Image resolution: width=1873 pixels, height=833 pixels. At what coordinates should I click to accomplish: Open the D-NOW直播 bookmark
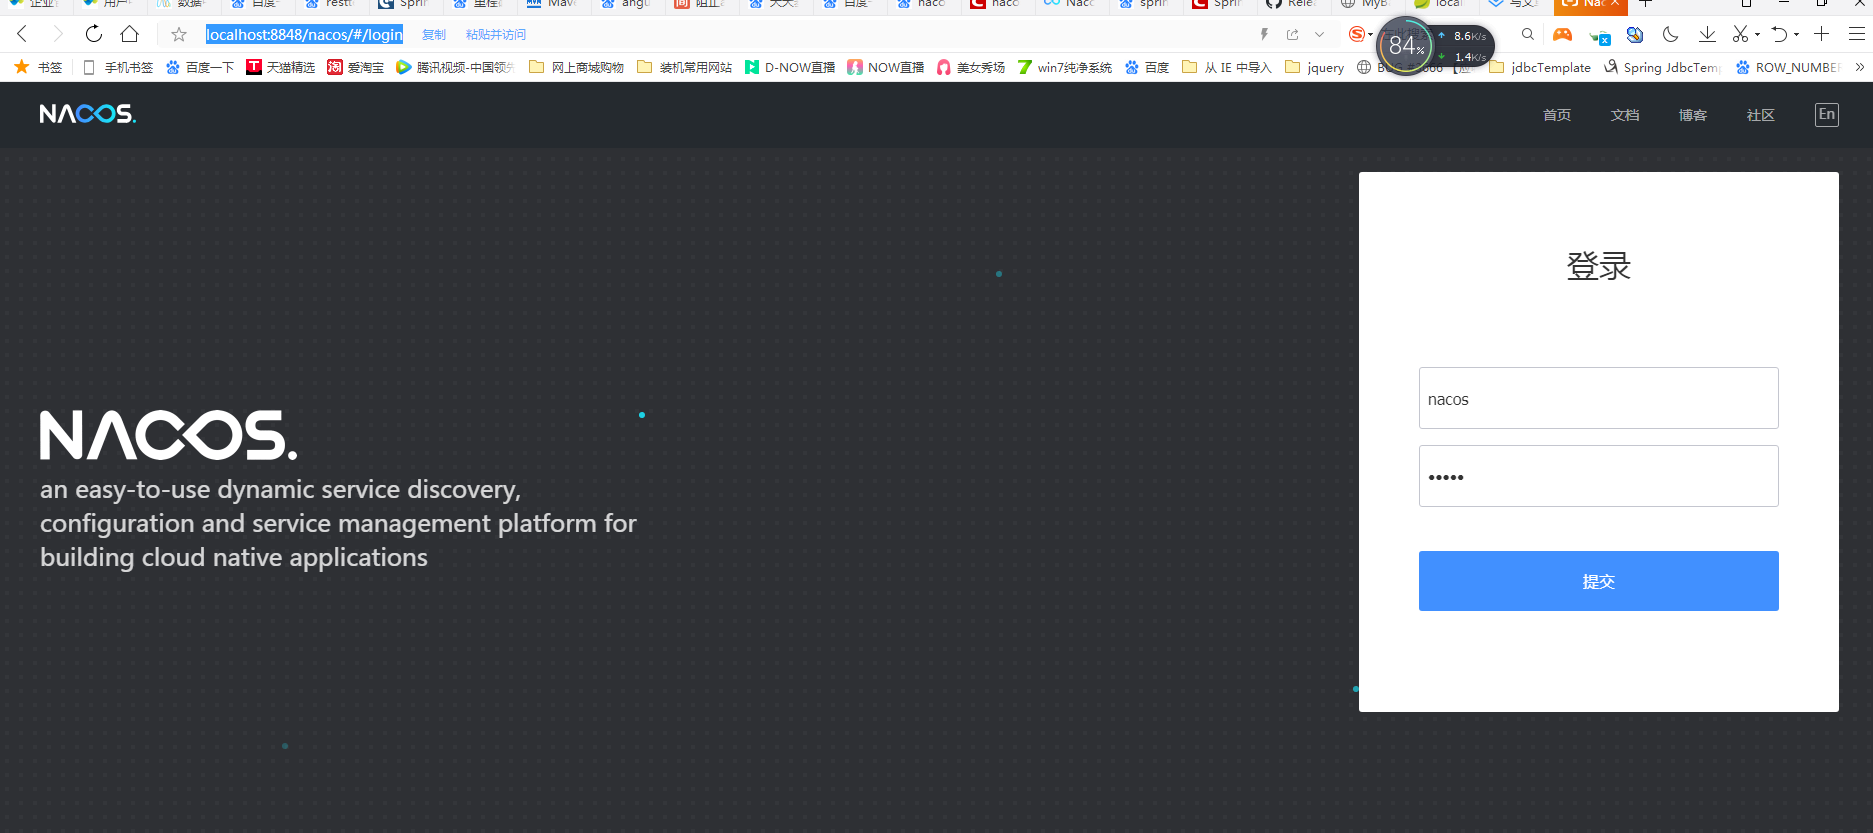click(x=790, y=67)
